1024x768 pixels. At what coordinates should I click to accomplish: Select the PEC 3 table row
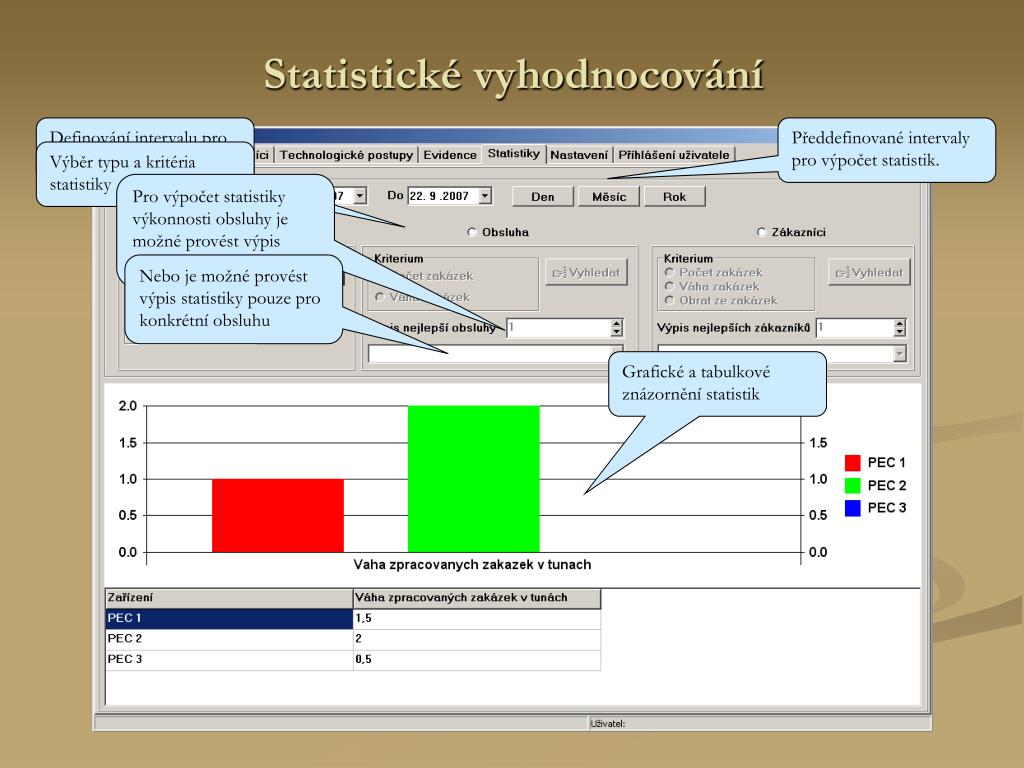tap(353, 660)
